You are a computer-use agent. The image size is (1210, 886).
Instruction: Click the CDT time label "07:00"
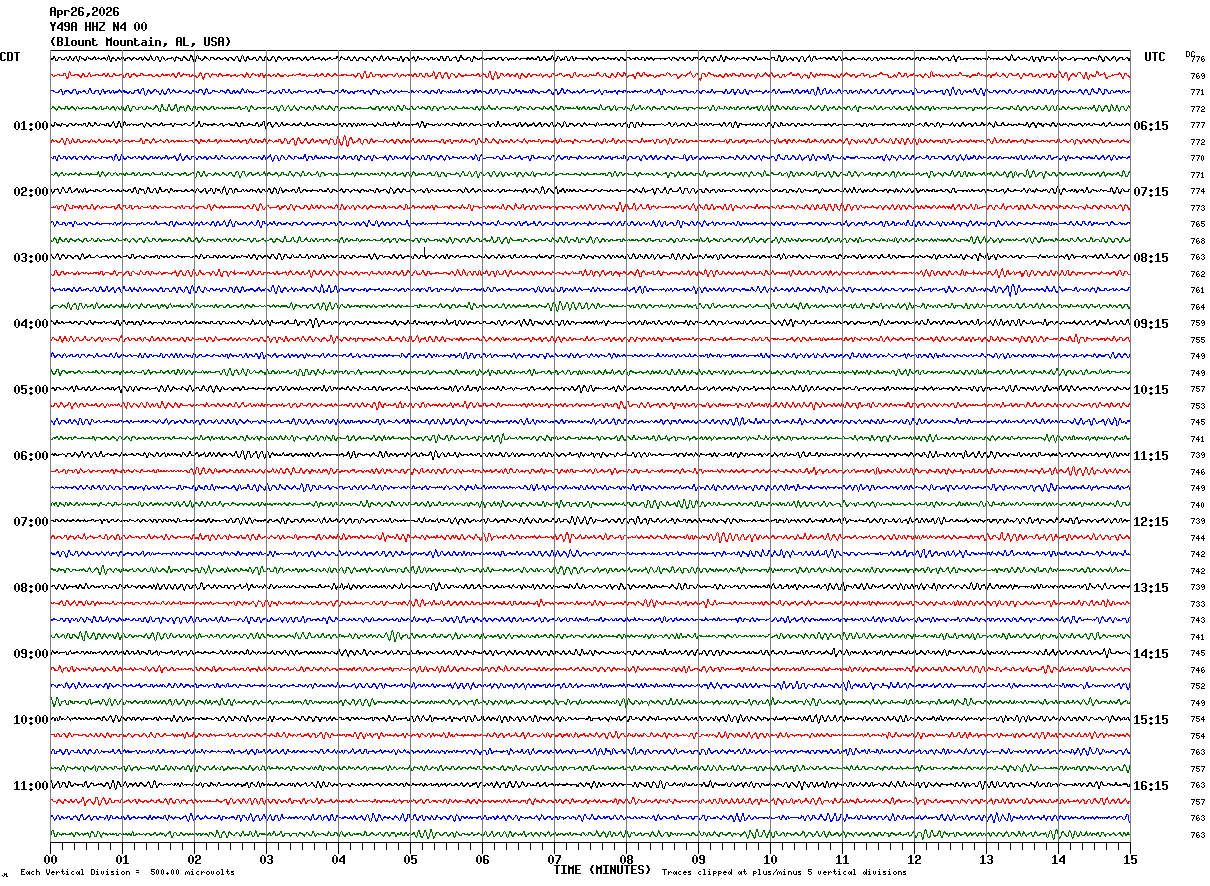point(31,522)
